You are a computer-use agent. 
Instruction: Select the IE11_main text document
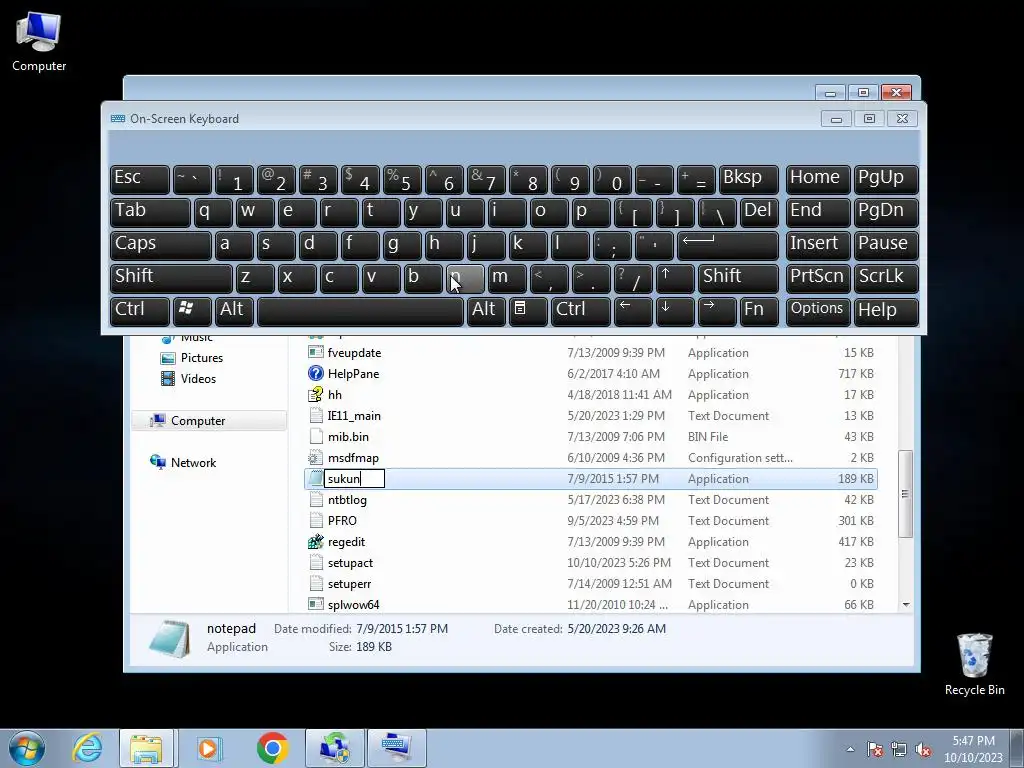point(354,416)
